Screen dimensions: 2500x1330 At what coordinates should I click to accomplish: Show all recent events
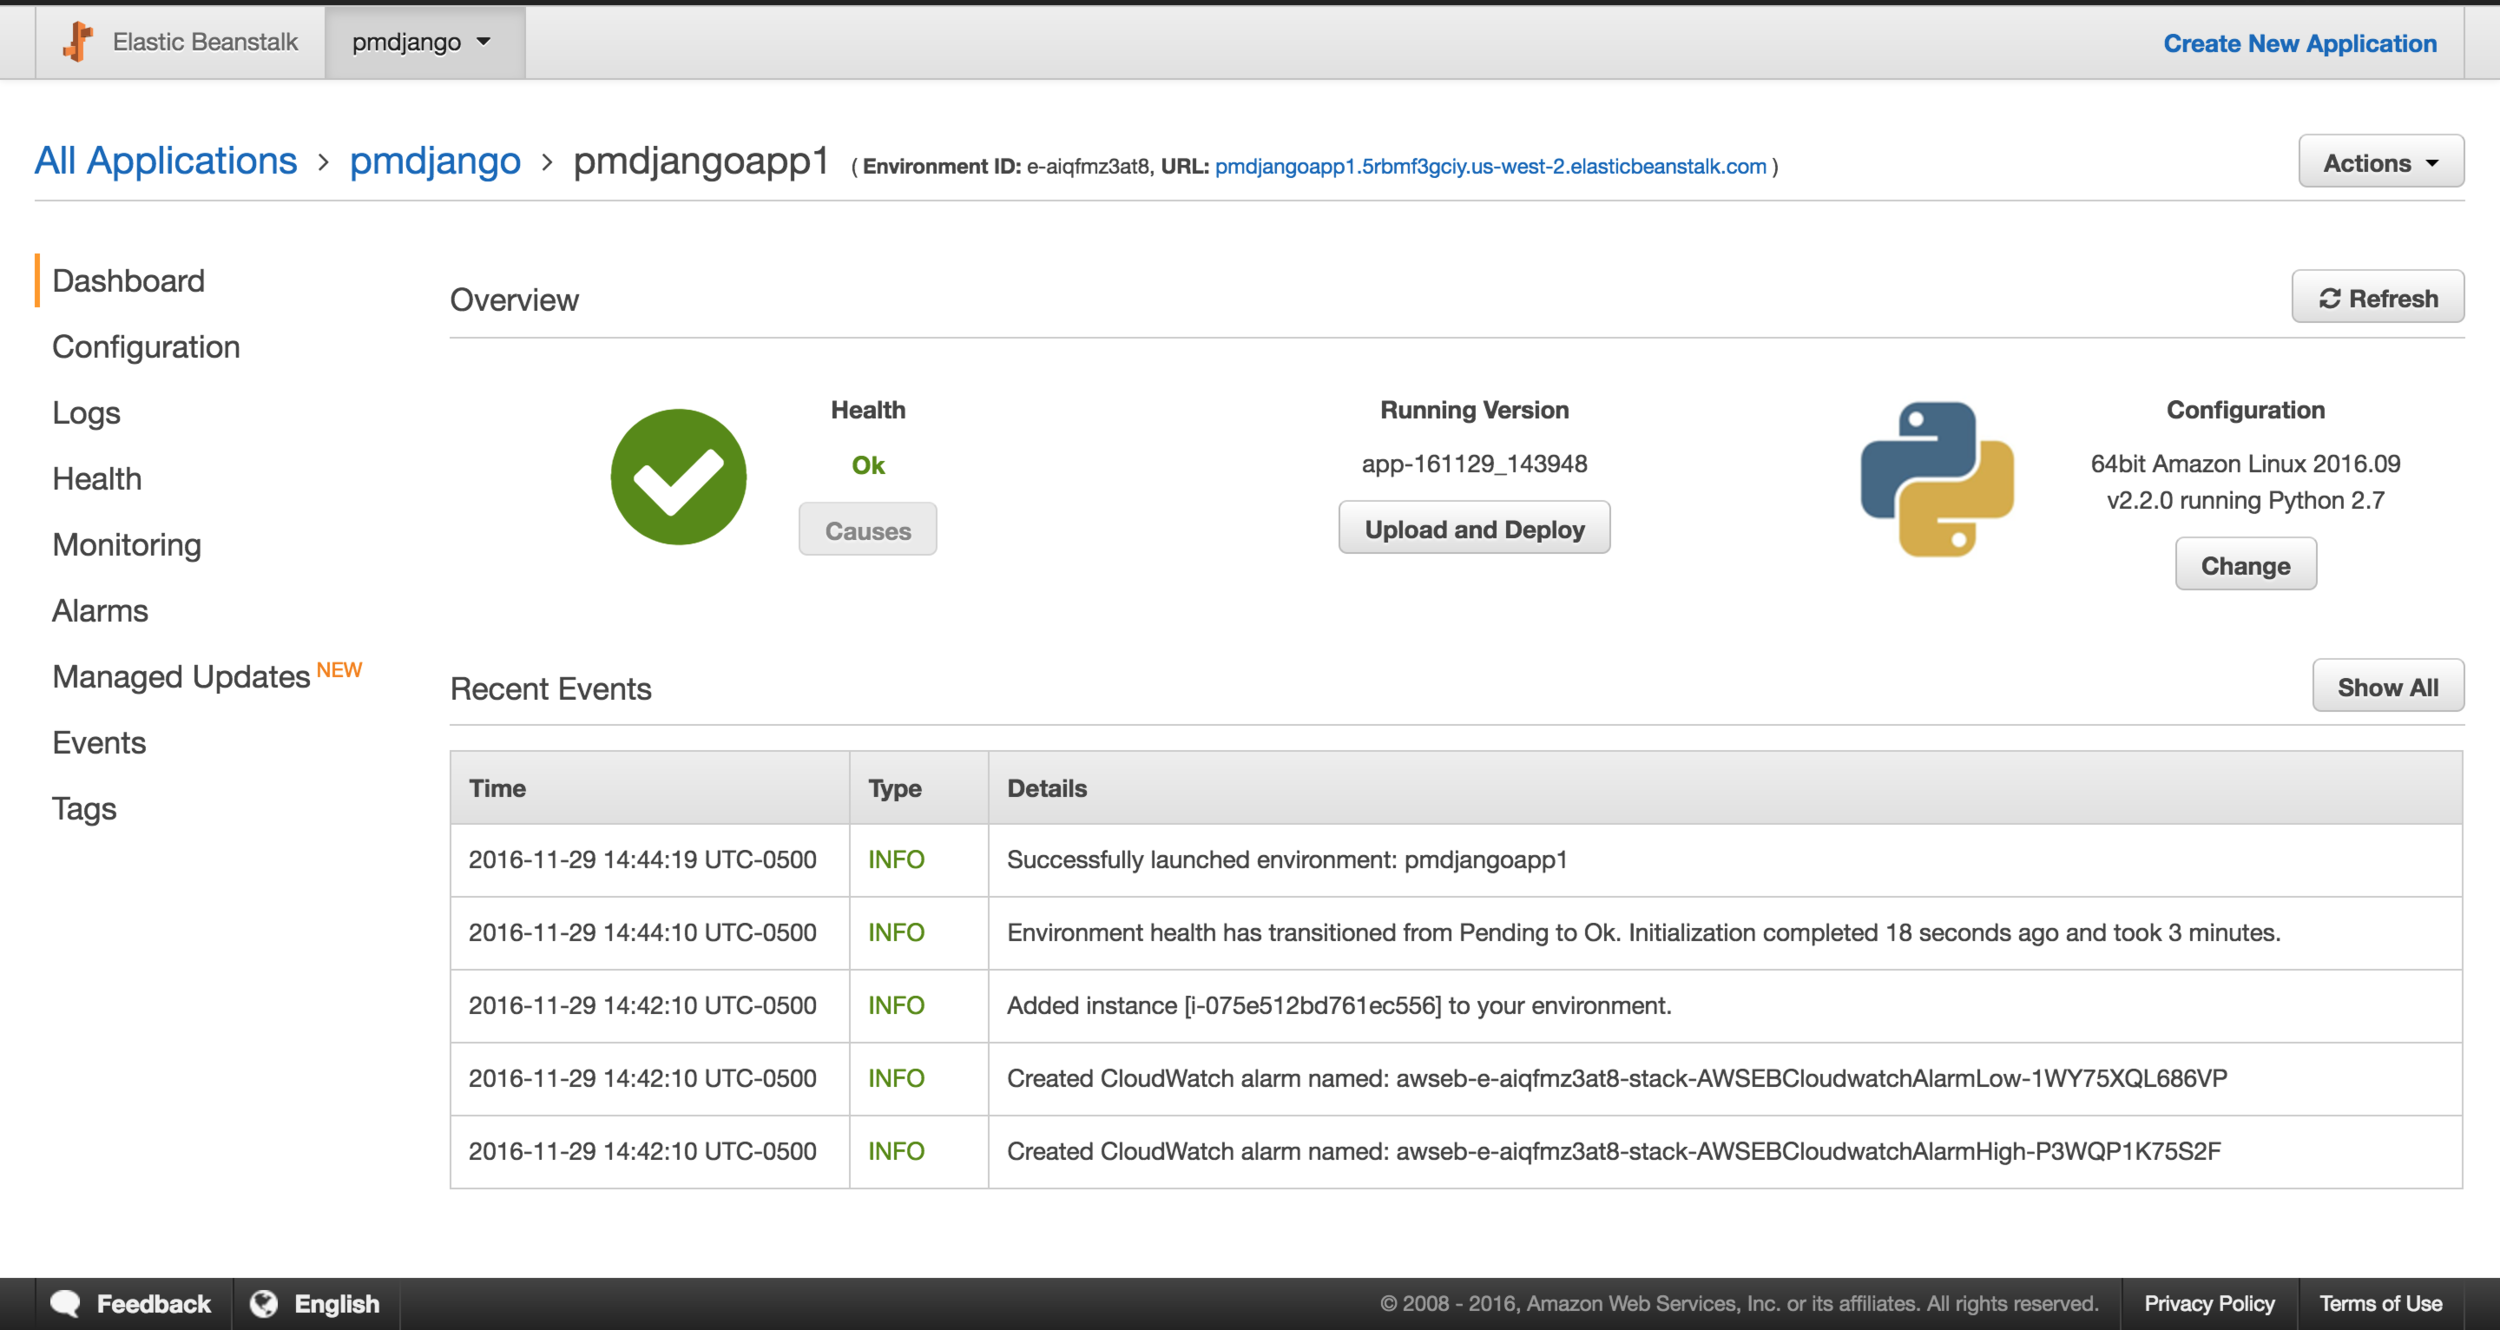(x=2387, y=687)
